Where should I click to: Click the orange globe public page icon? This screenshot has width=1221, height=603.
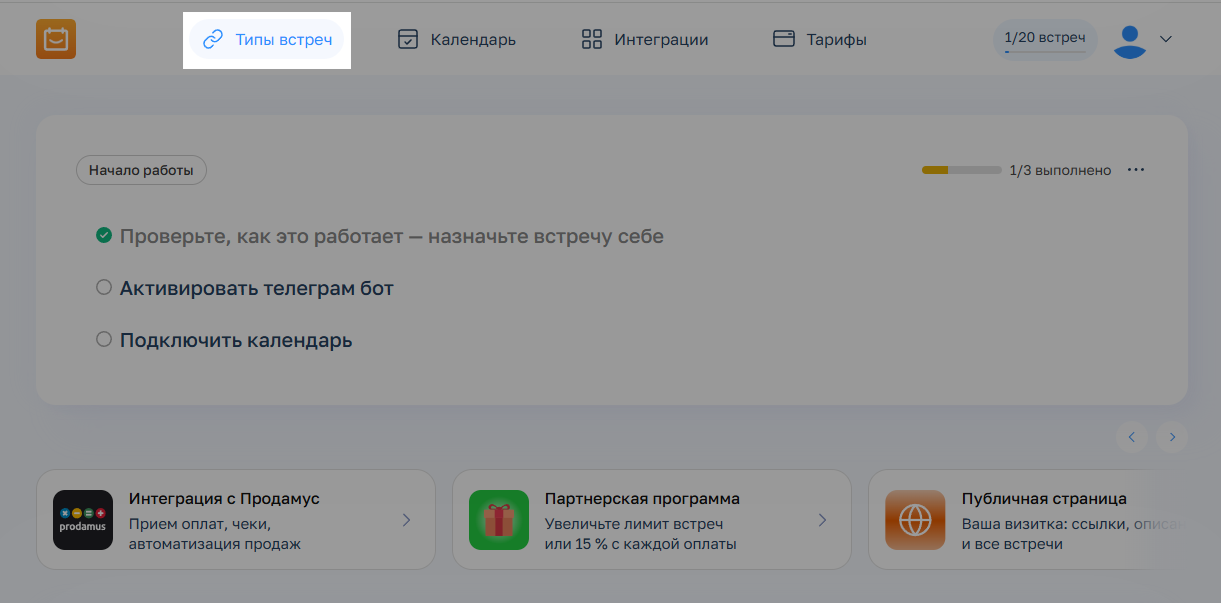[914, 520]
